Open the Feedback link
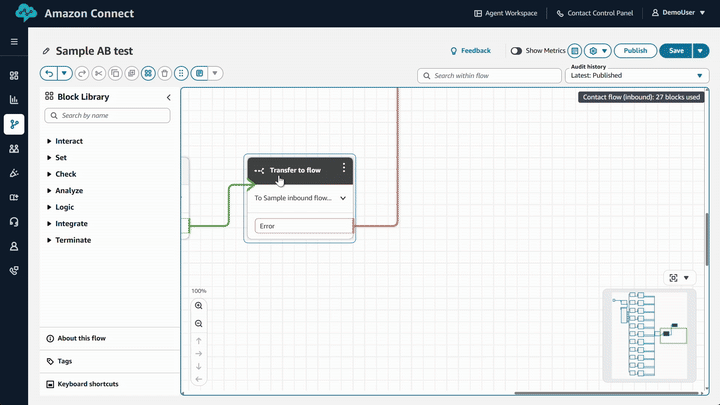The image size is (720, 405). (x=470, y=50)
